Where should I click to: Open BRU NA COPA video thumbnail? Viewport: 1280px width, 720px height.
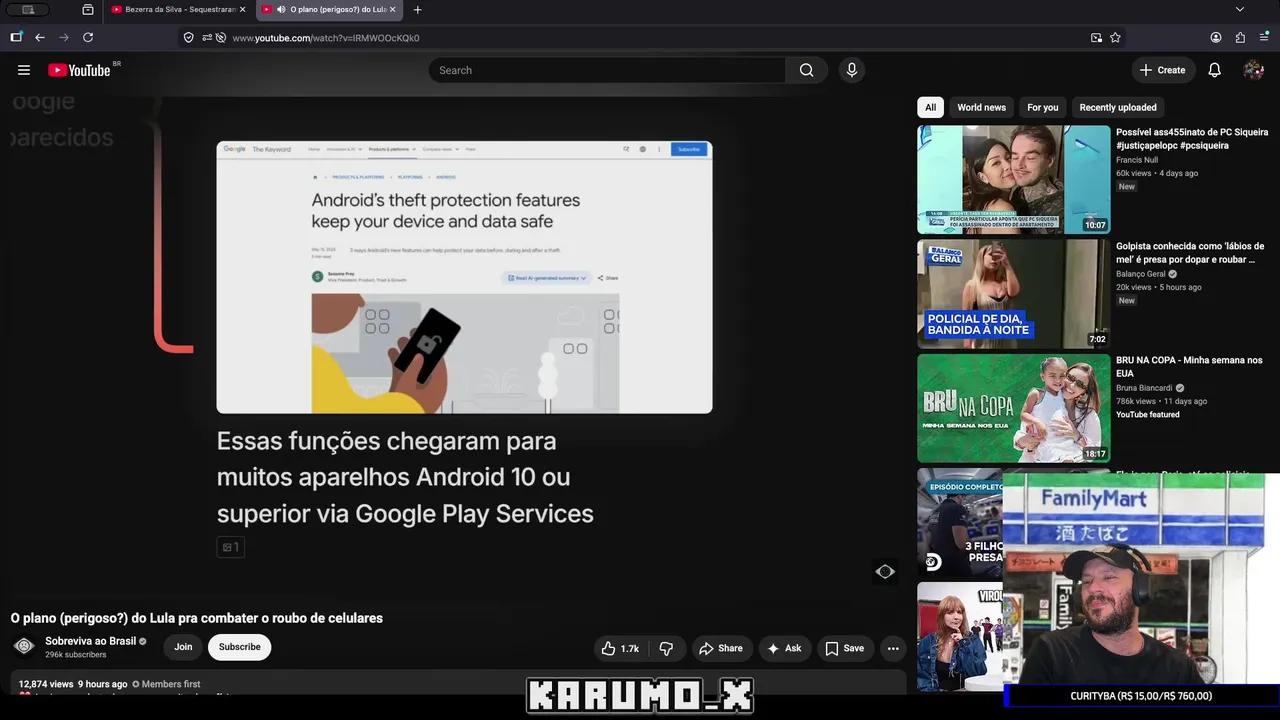click(1013, 408)
